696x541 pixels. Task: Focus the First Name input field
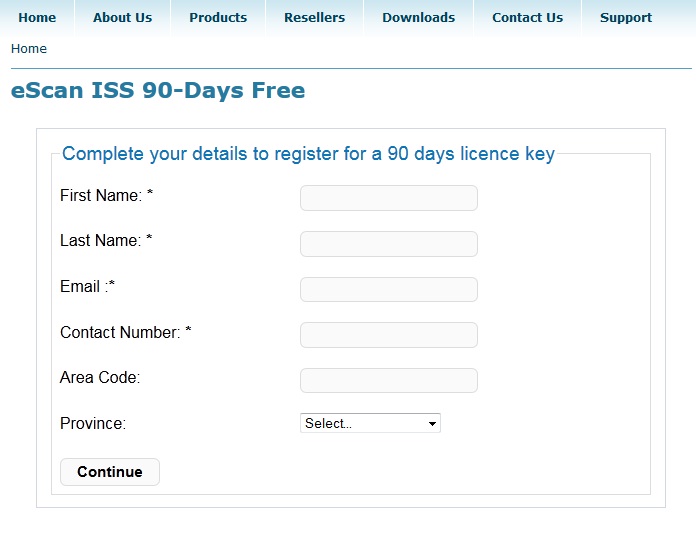pyautogui.click(x=389, y=198)
